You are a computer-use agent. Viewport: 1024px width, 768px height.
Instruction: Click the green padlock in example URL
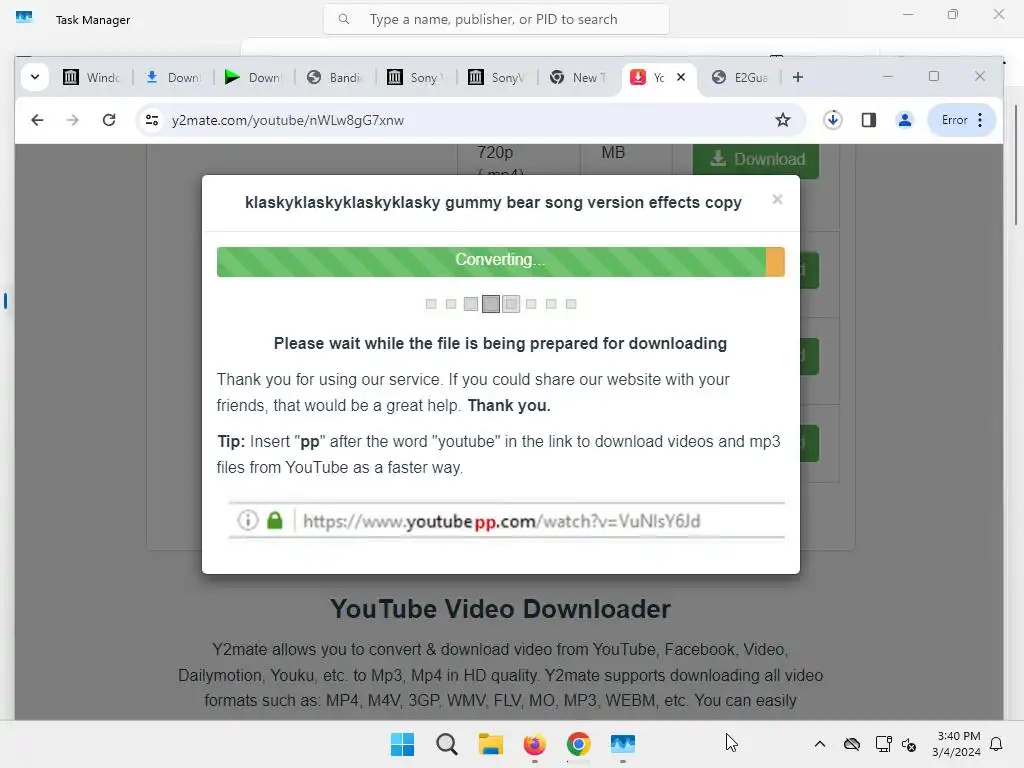point(275,520)
